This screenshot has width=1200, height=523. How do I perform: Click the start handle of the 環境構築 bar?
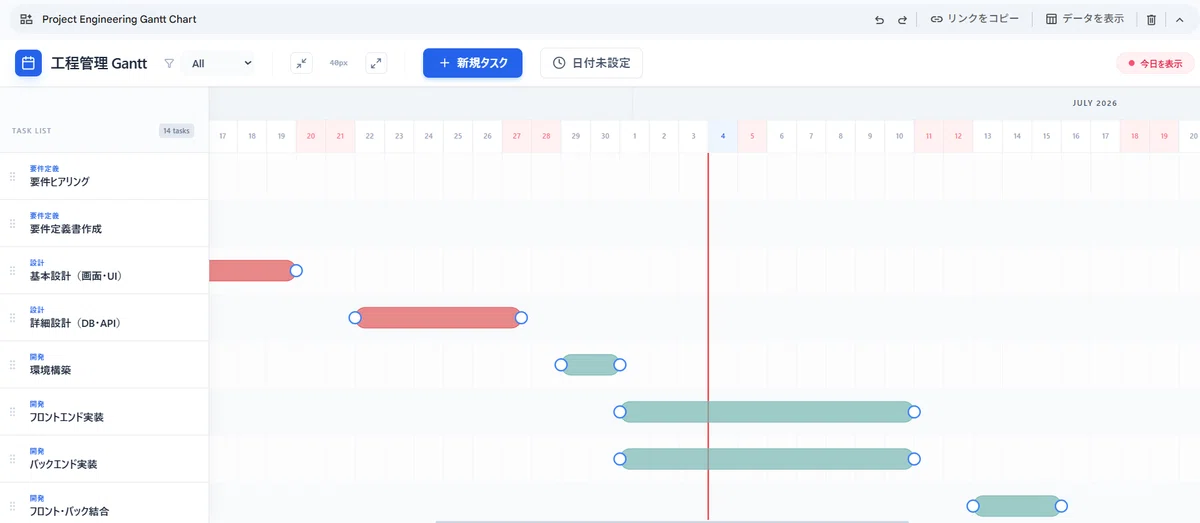pos(561,365)
